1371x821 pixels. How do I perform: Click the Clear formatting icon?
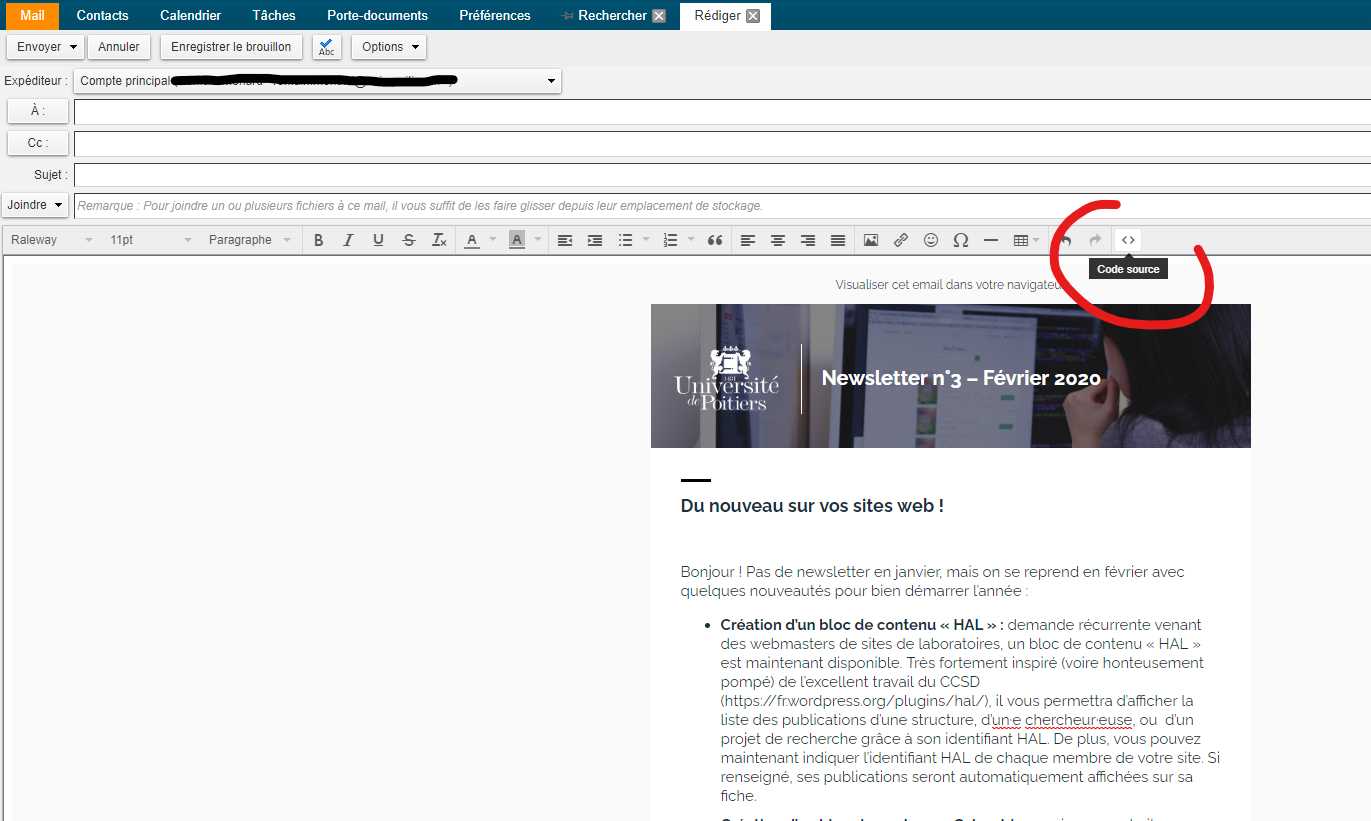click(x=439, y=240)
